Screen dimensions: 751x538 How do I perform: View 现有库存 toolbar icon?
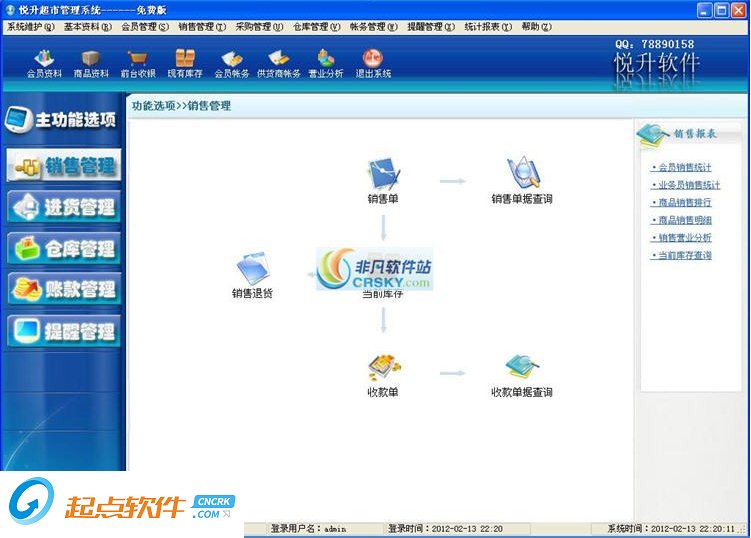(x=185, y=63)
